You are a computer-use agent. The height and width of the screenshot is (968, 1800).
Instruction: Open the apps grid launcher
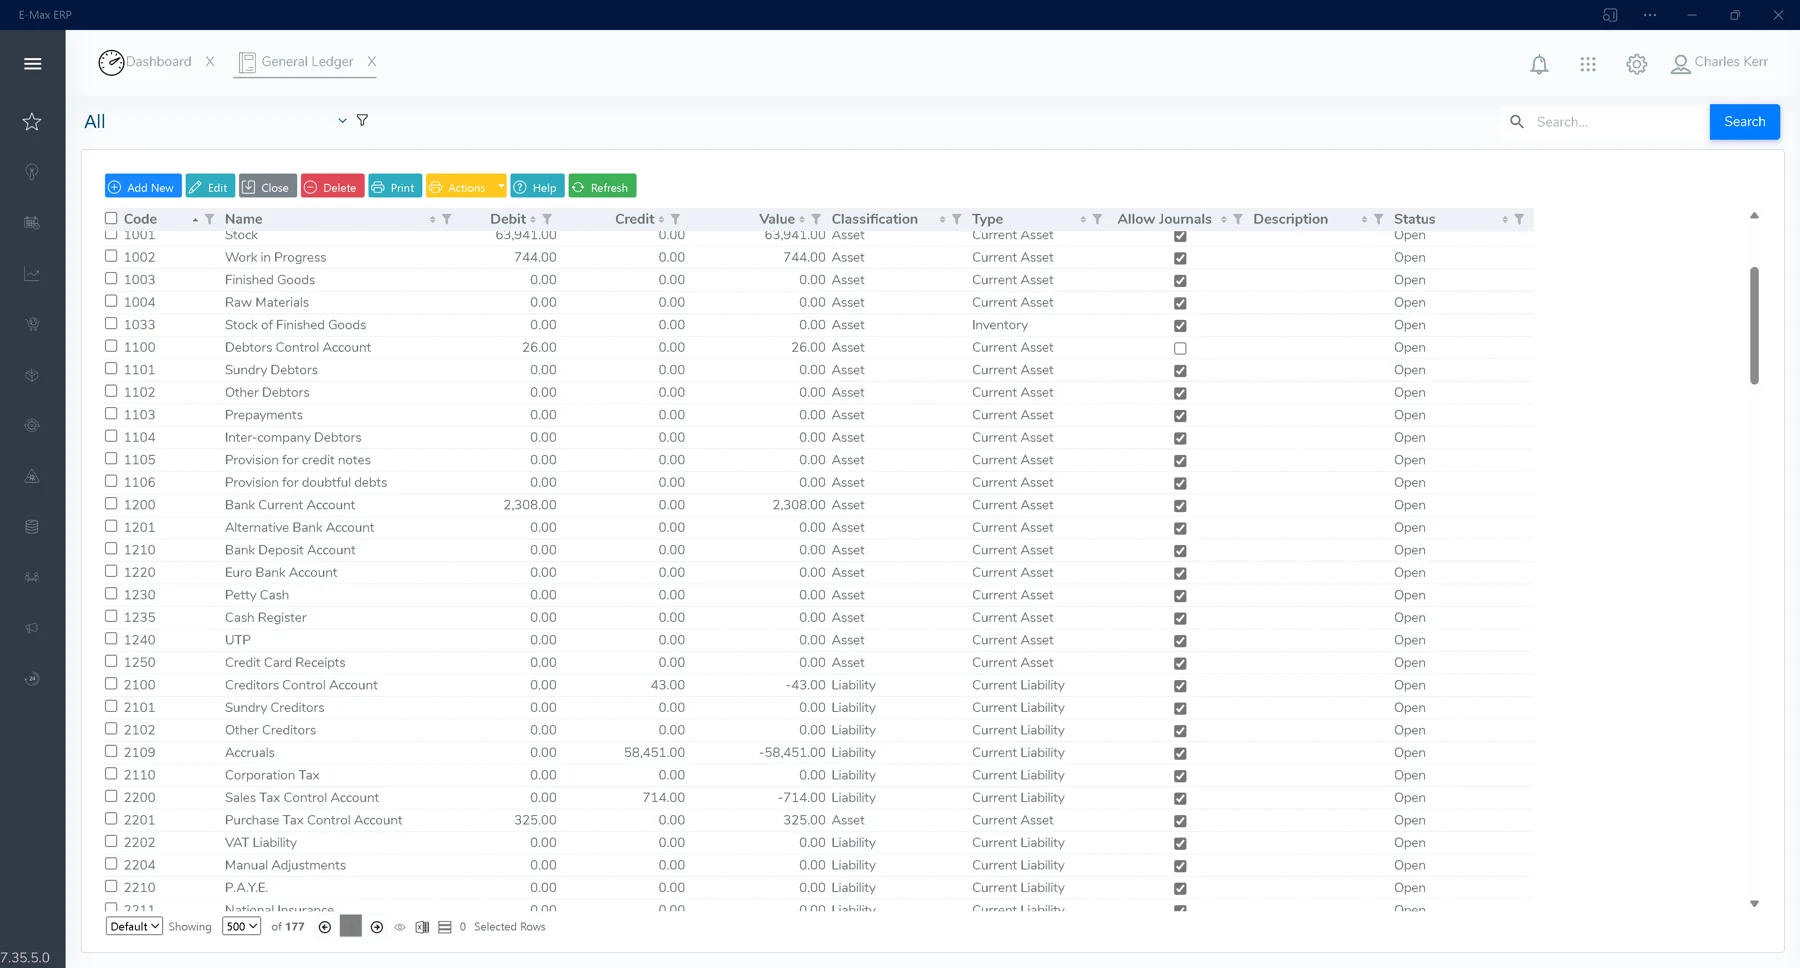1588,64
